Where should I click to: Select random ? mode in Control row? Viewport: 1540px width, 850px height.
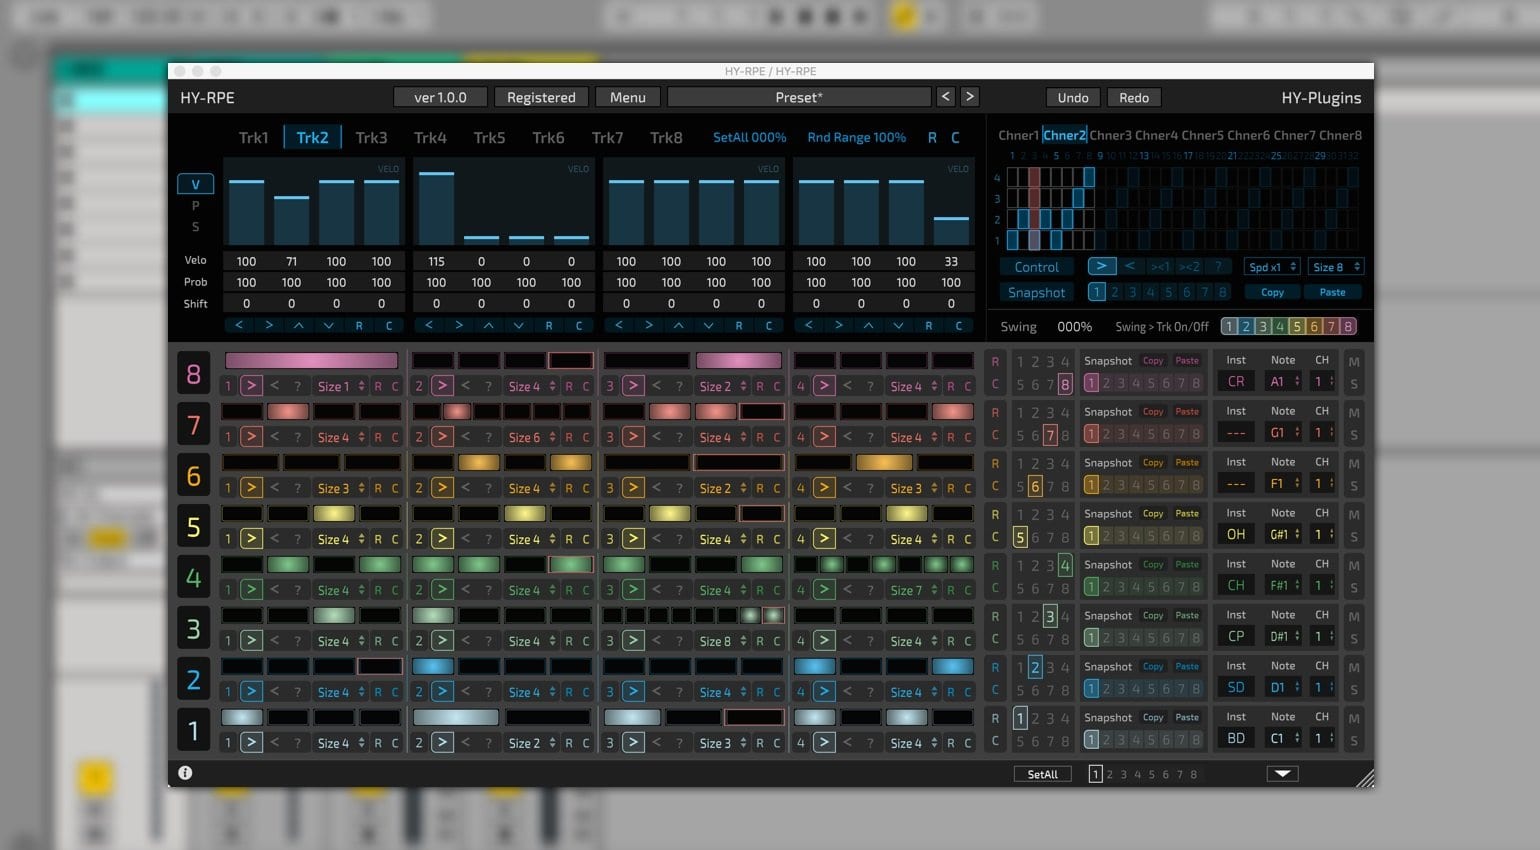pos(1218,266)
